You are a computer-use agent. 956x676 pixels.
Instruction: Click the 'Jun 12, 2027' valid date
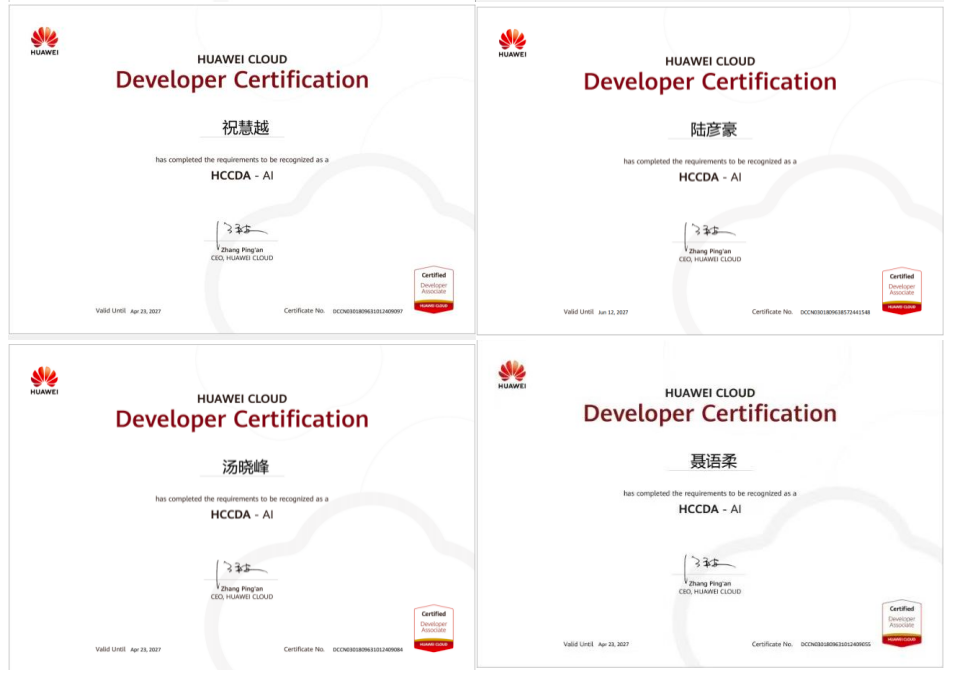[613, 312]
